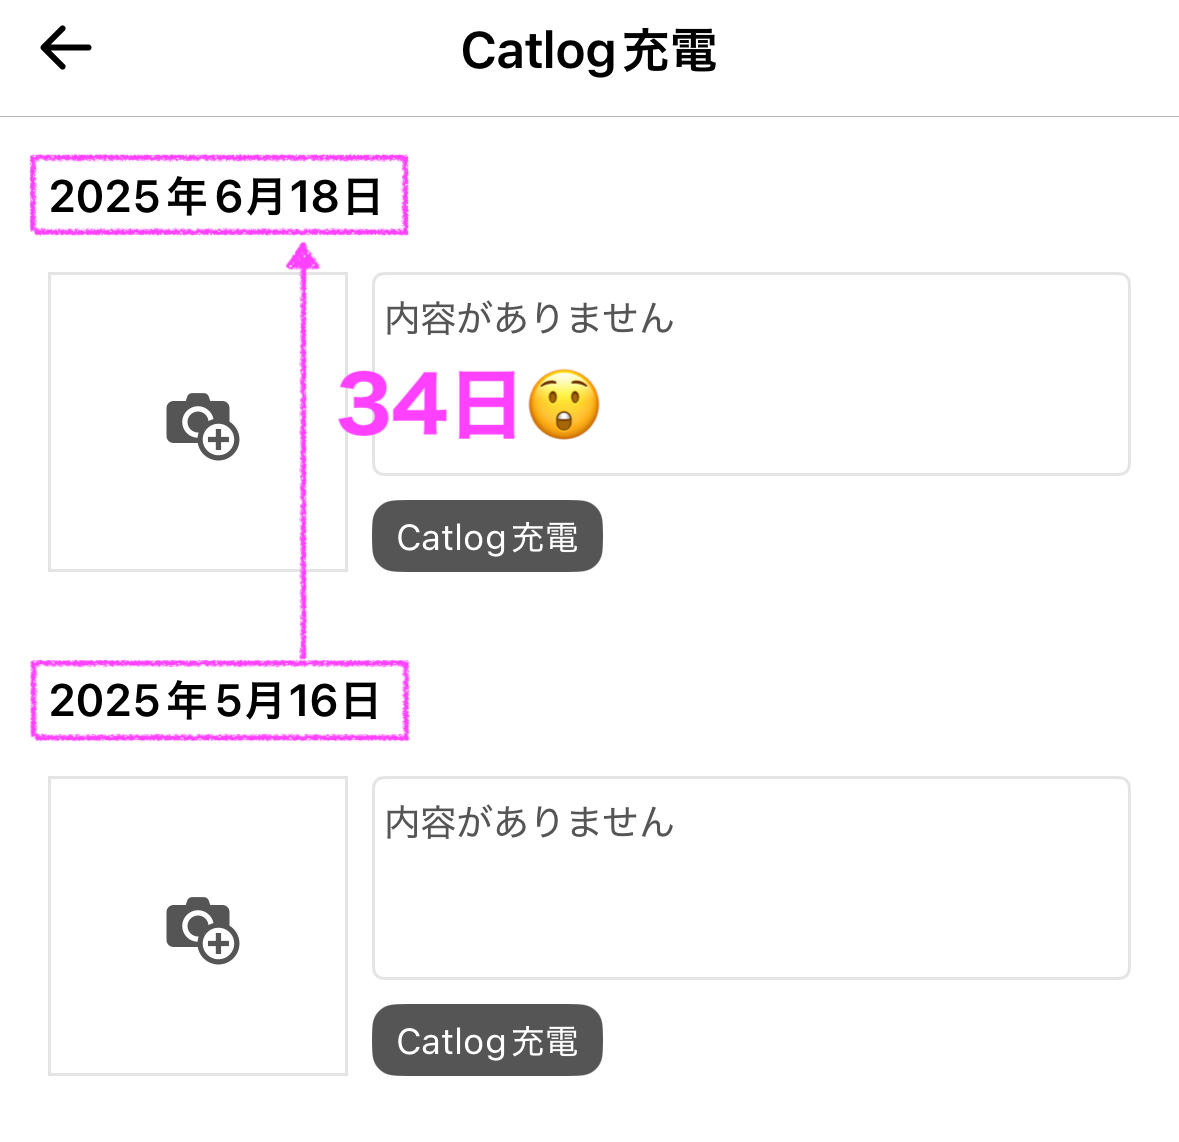The image size is (1179, 1142).
Task: Click the 2025年6月18日 date heading
Action: pos(215,197)
